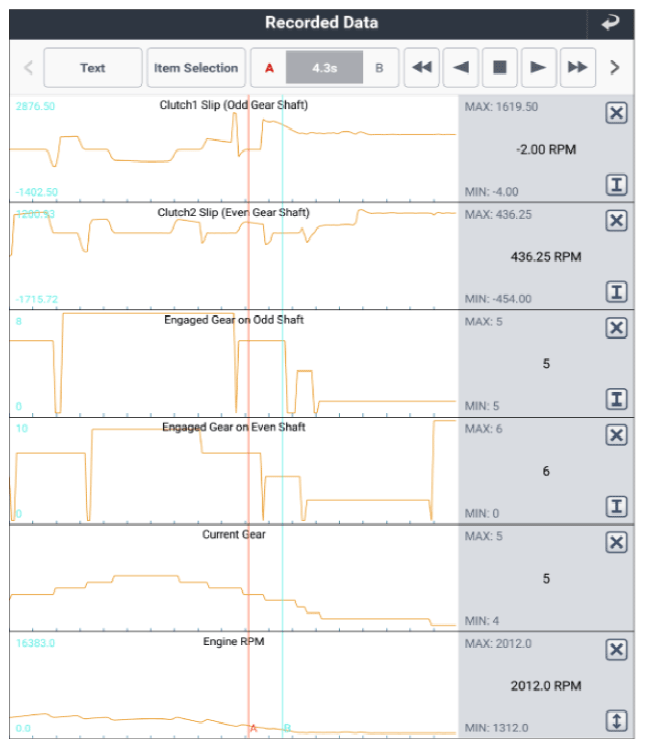
Task: Remove the Clutch2 Slip graph
Action: (x=616, y=220)
